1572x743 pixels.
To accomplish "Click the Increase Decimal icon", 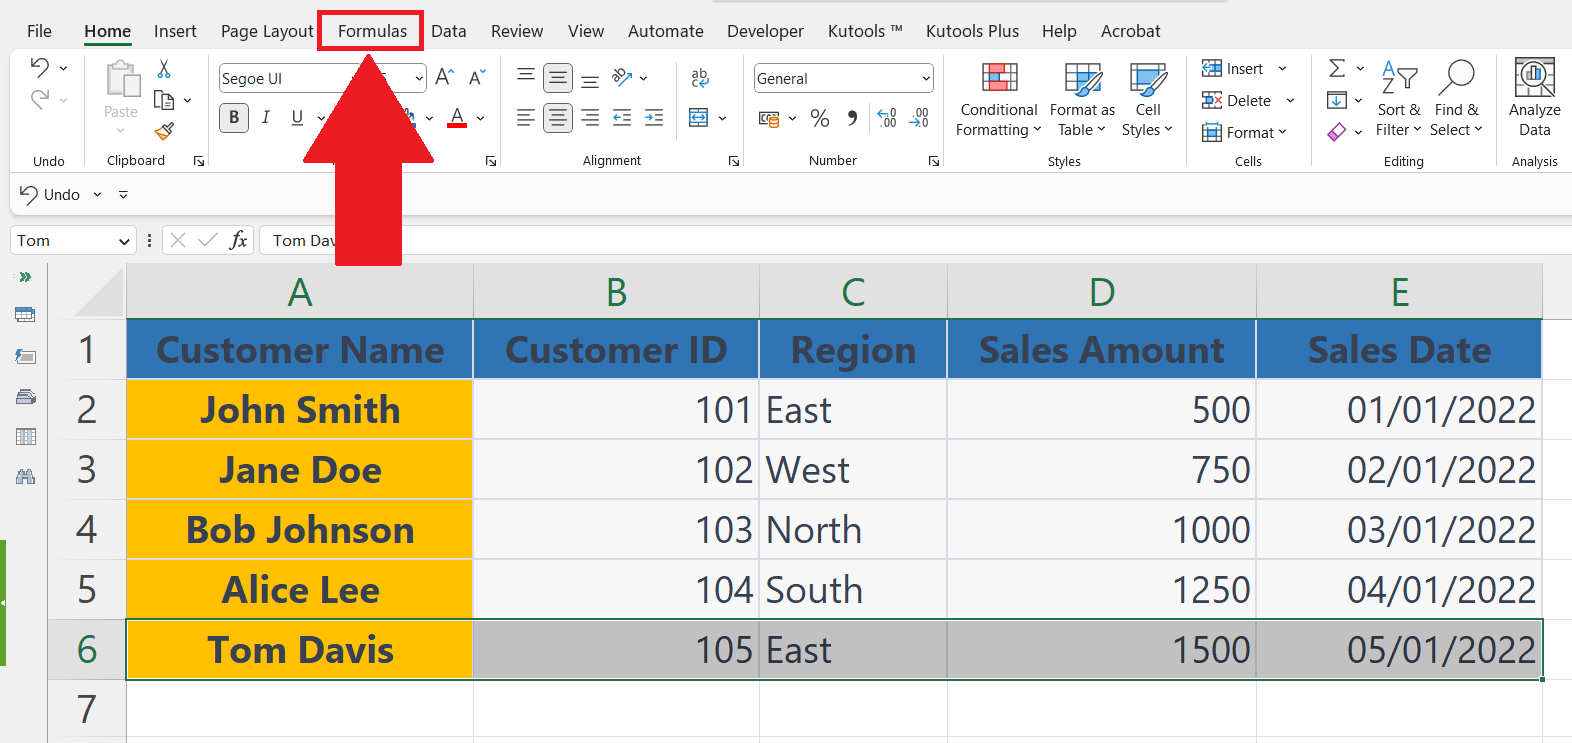I will [887, 118].
